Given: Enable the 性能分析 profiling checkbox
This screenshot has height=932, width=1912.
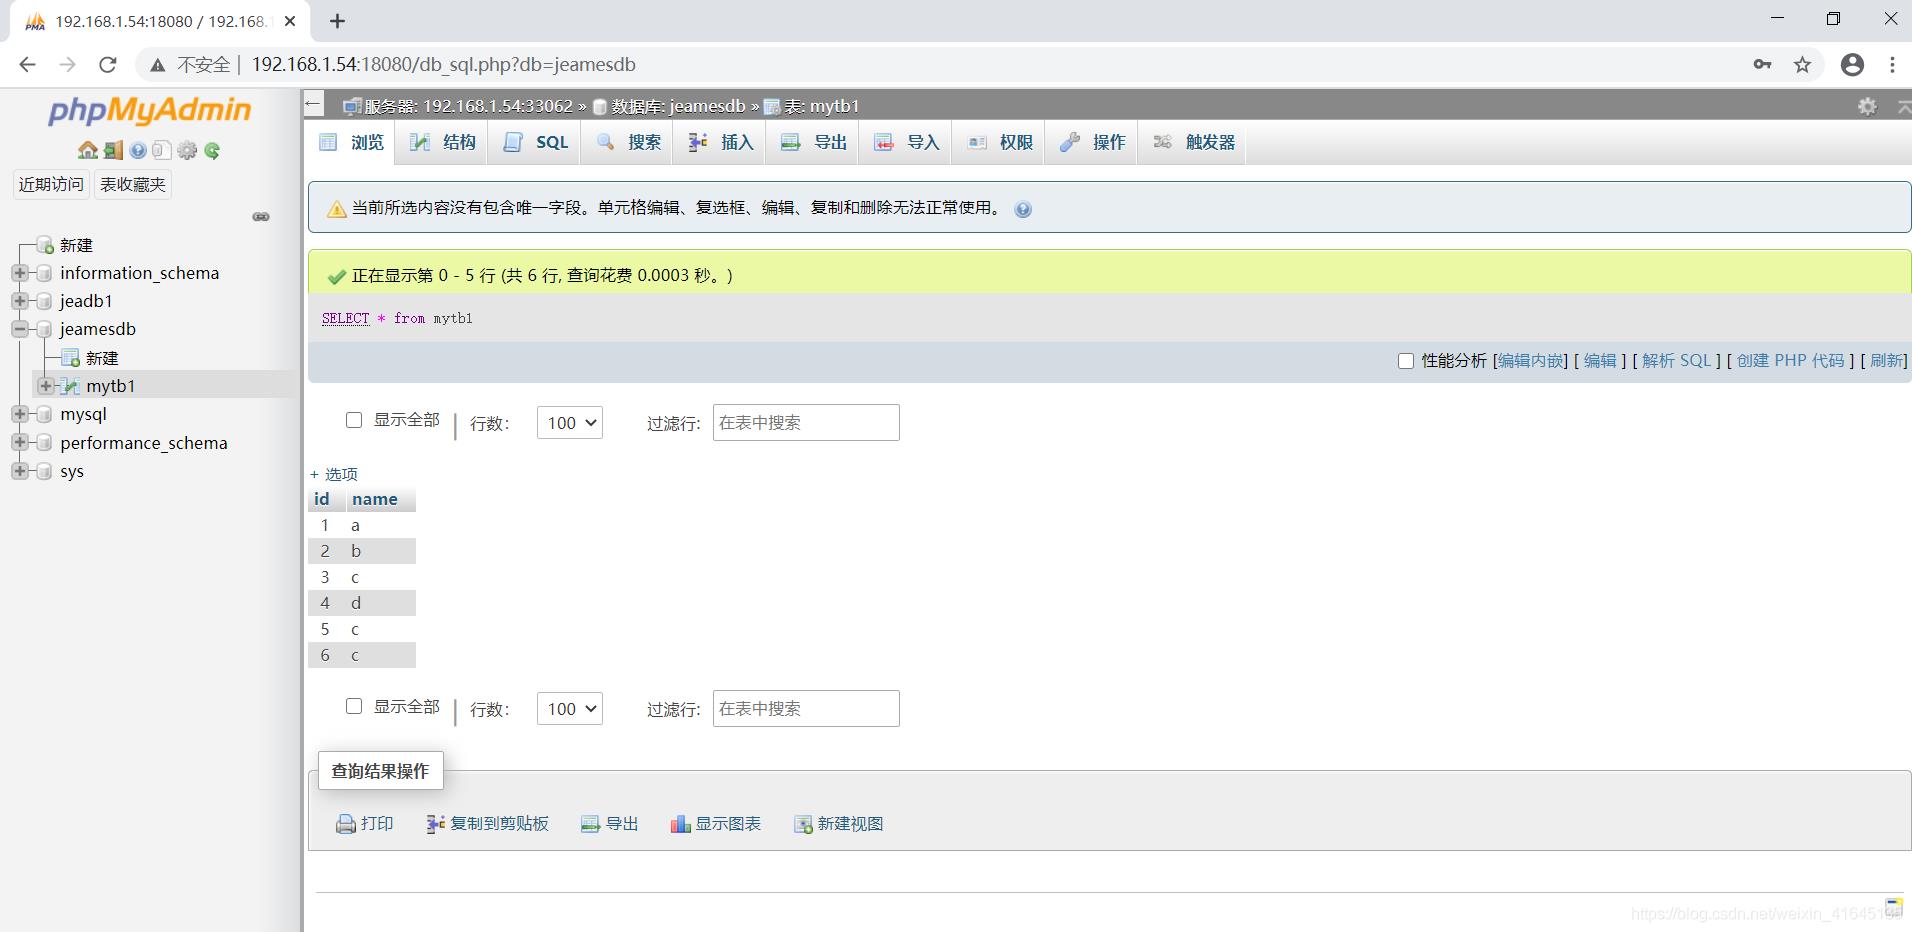Looking at the screenshot, I should pyautogui.click(x=1406, y=361).
